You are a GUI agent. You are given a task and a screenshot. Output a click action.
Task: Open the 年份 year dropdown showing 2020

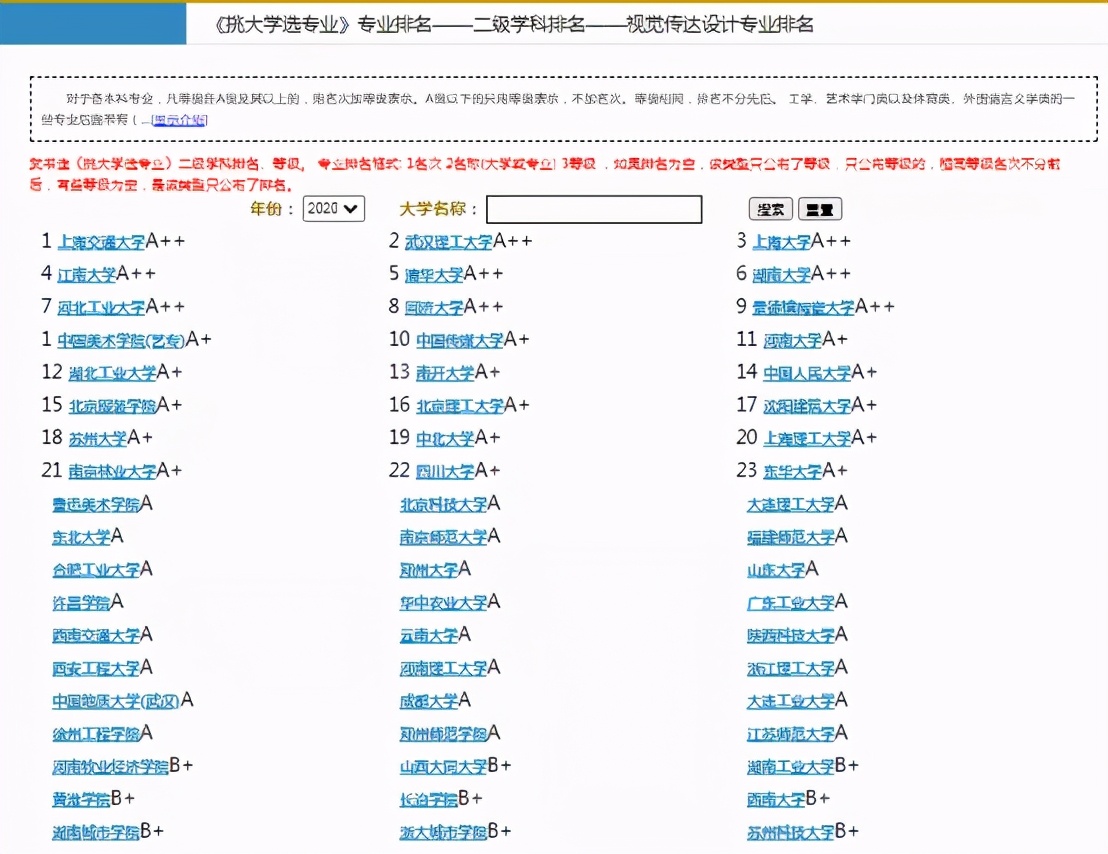pos(333,209)
